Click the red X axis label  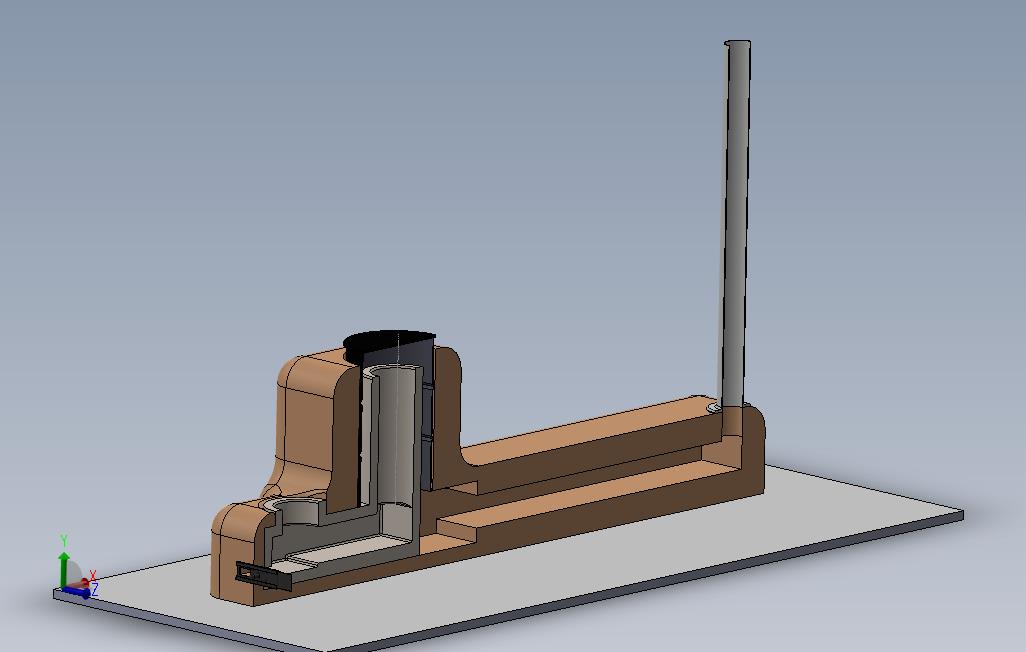[93, 575]
